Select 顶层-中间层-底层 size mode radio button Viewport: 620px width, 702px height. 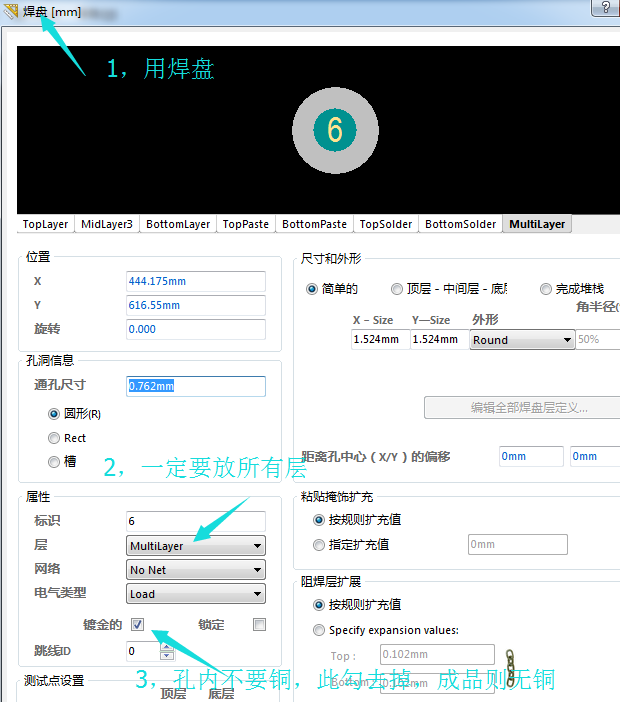point(398,289)
